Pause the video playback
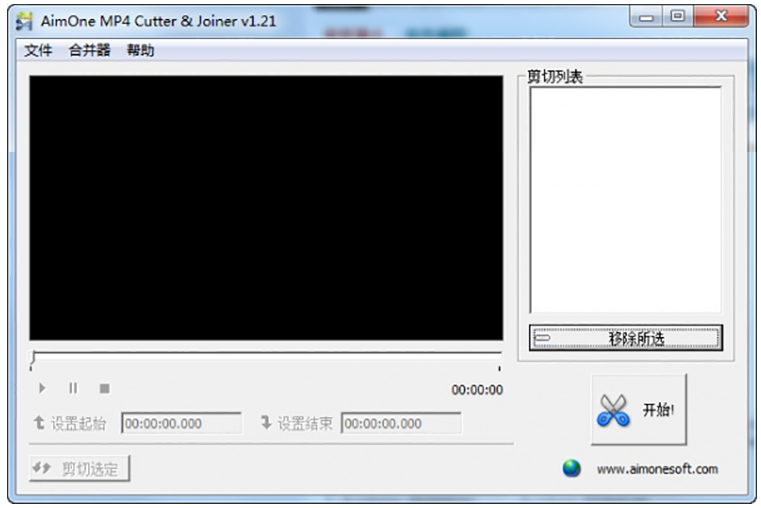The width and height of the screenshot is (761, 508). [73, 388]
